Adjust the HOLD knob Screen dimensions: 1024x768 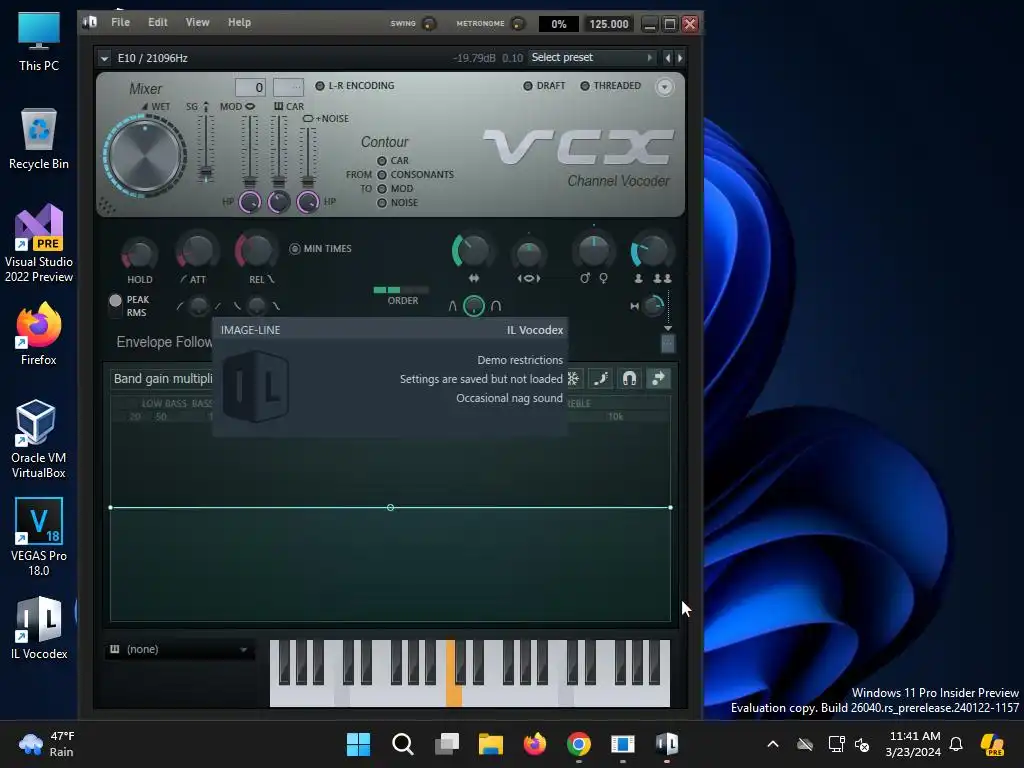pos(139,253)
